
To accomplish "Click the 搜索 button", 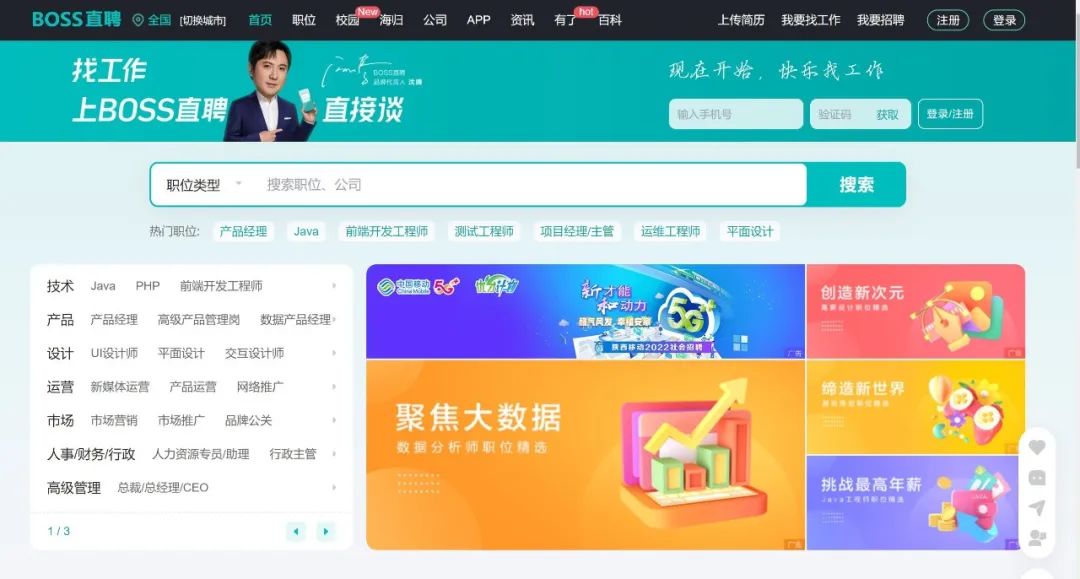I will [x=856, y=185].
